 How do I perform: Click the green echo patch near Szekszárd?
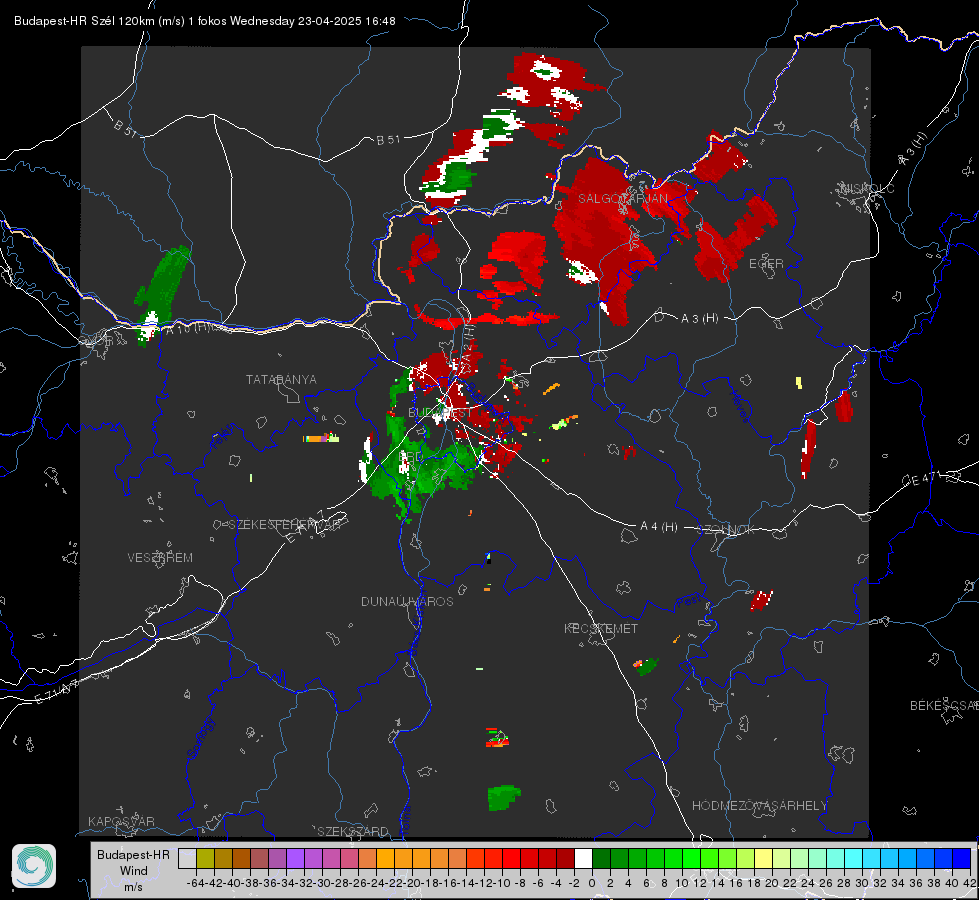click(x=503, y=798)
